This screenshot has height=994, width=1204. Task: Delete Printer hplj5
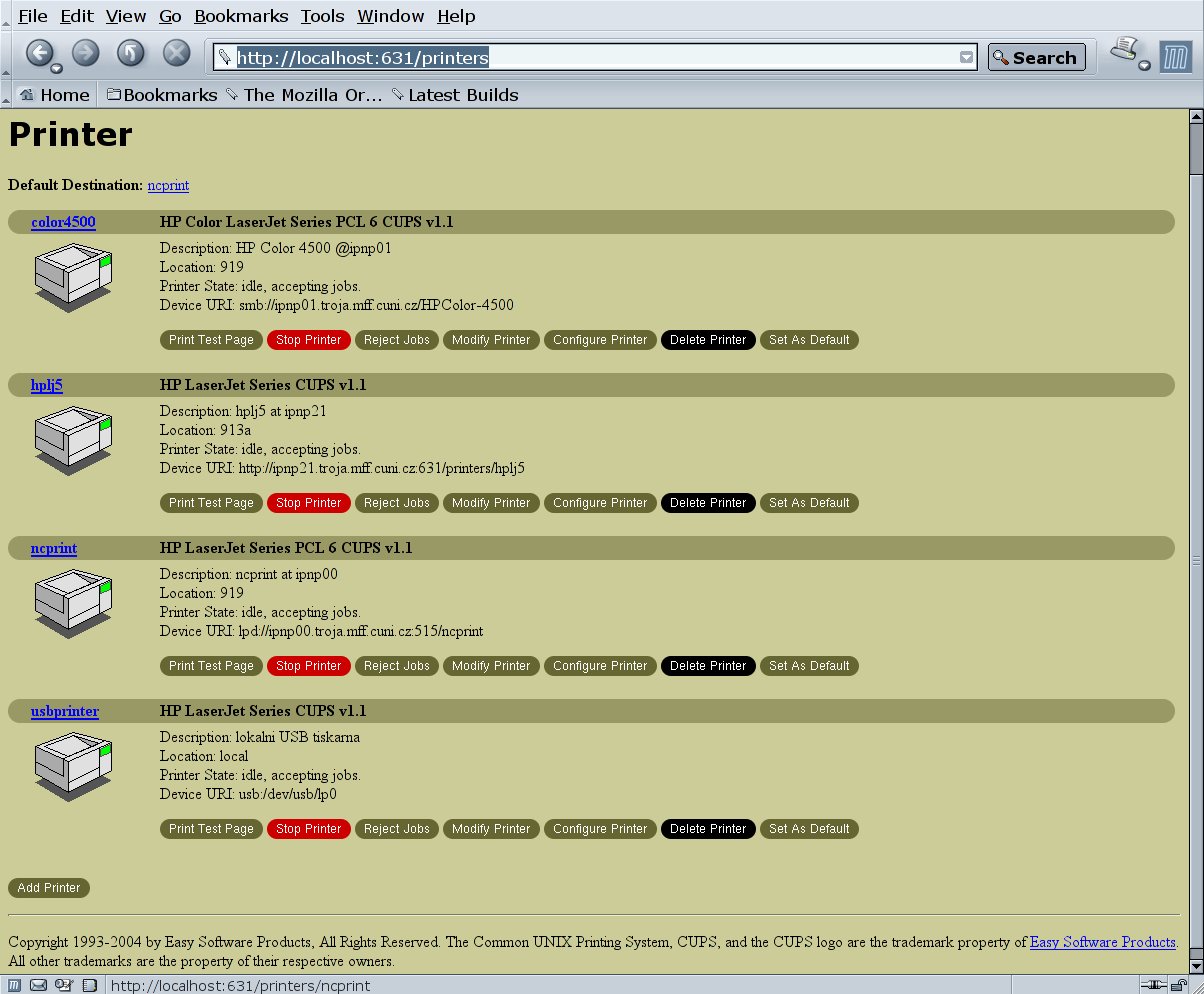point(708,503)
